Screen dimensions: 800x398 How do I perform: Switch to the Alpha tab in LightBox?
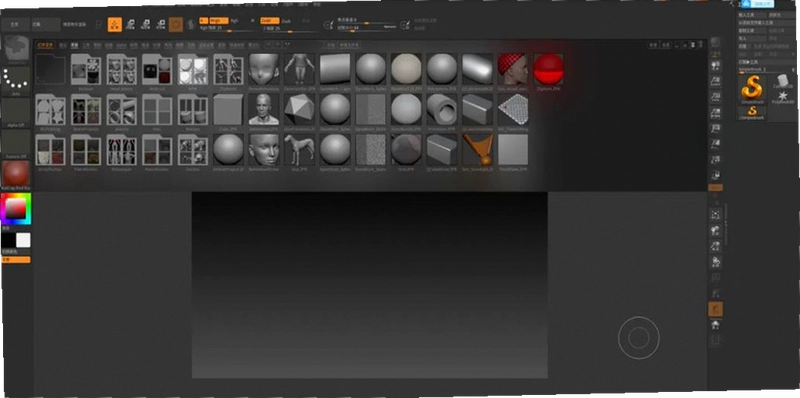click(x=121, y=45)
